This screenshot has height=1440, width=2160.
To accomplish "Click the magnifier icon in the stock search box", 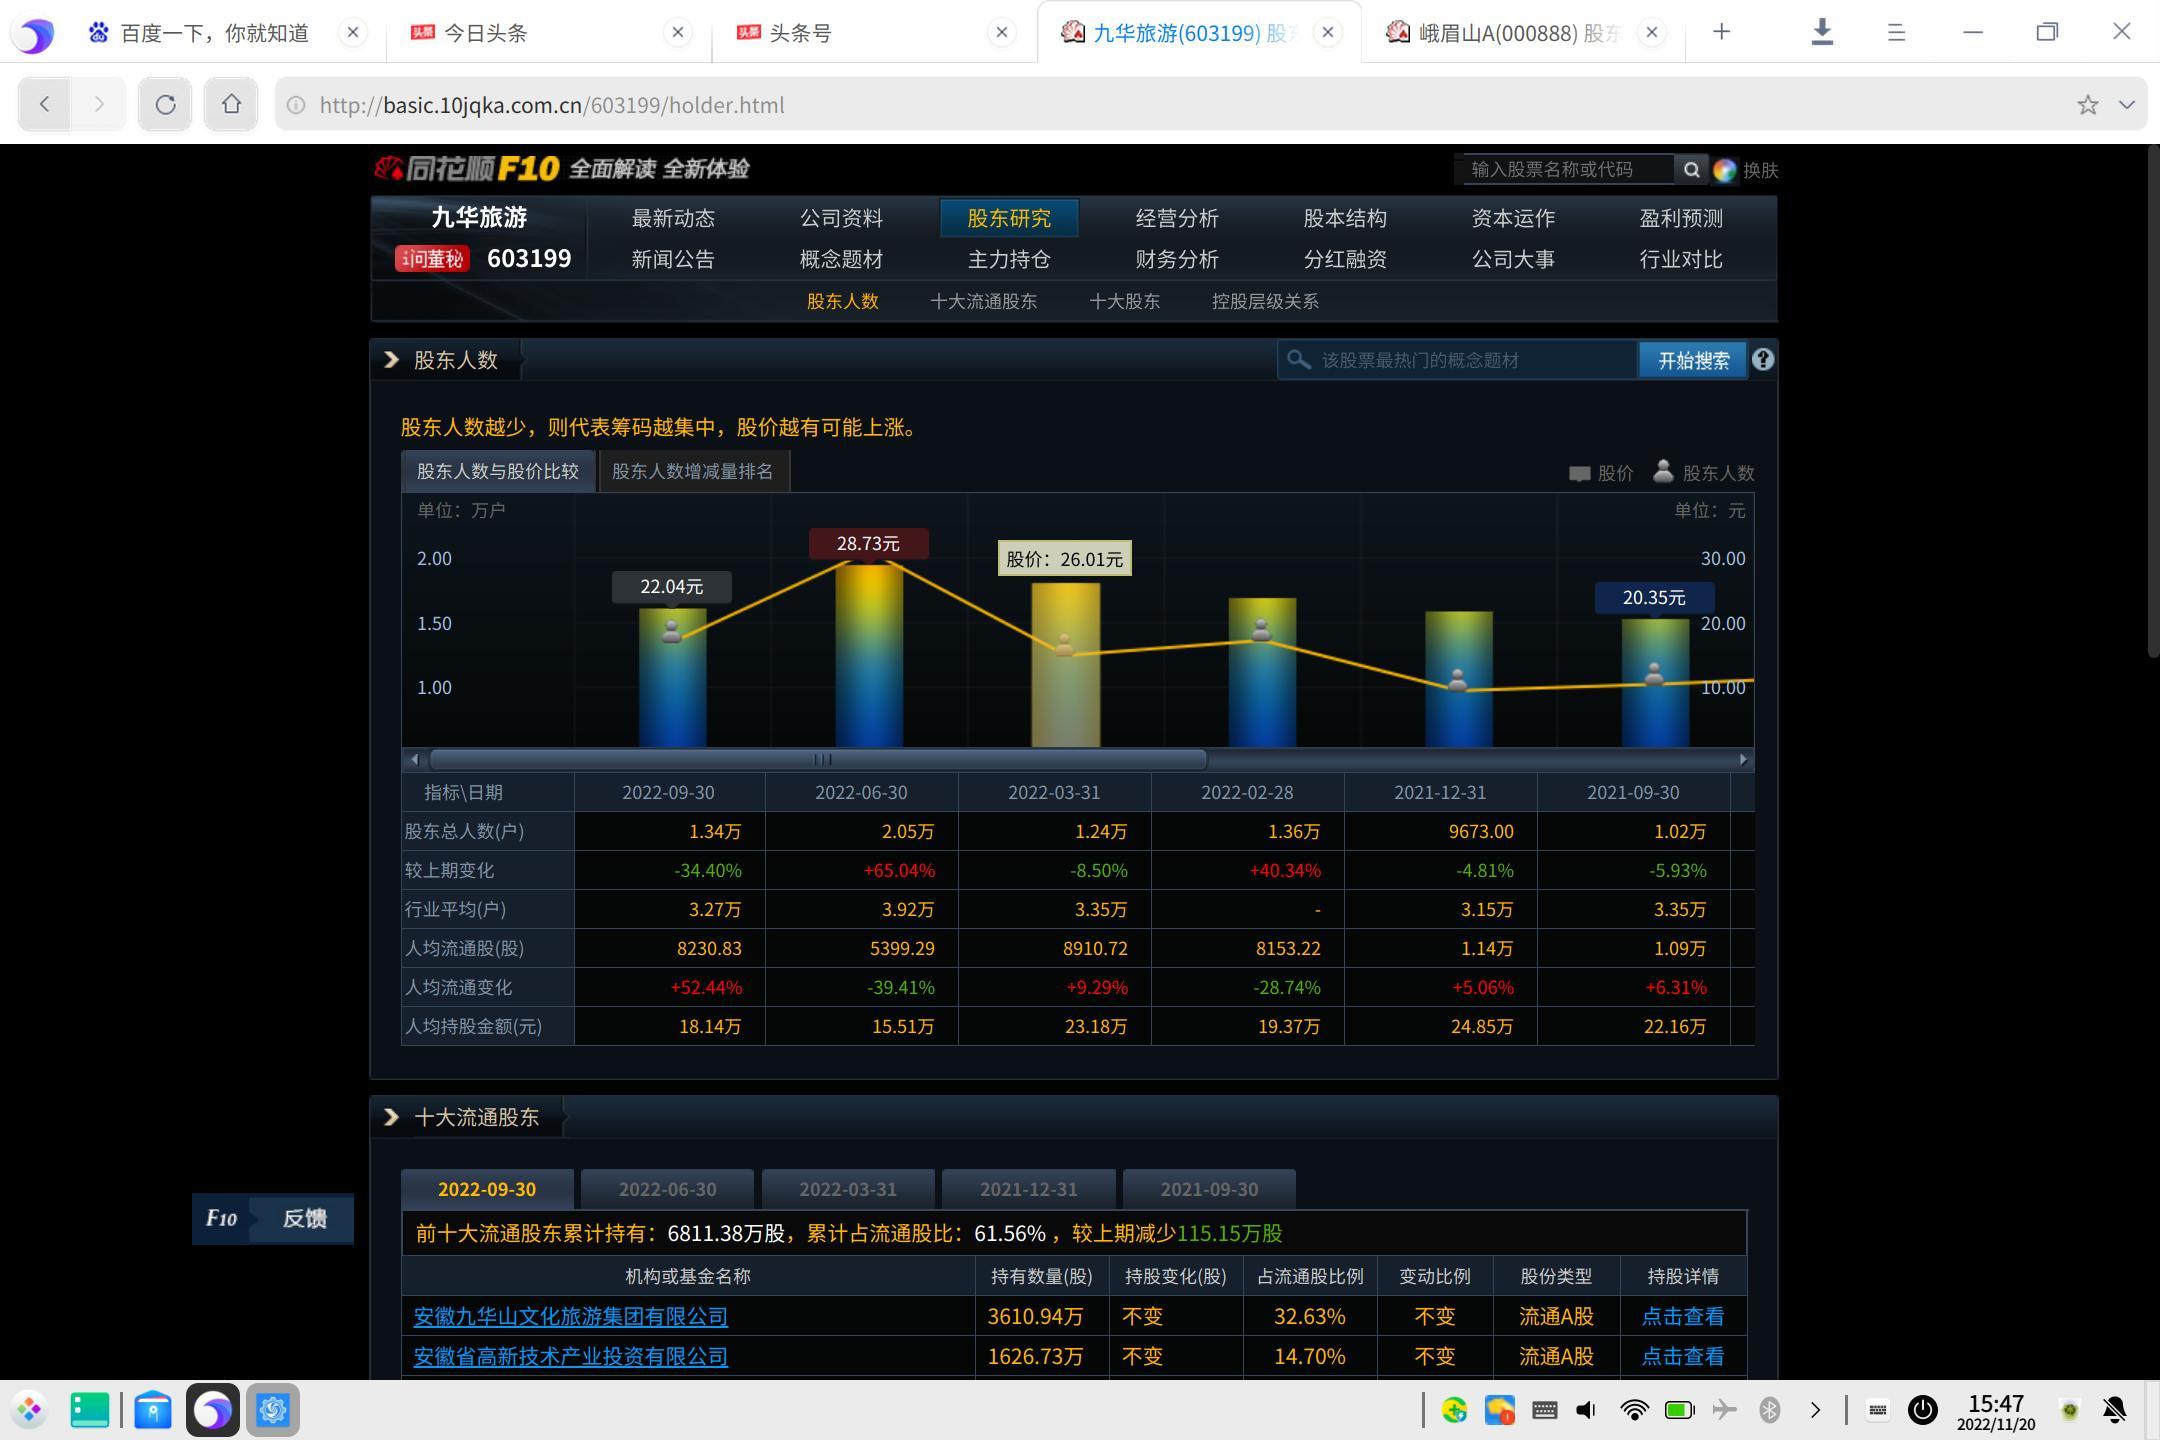I will [x=1692, y=169].
